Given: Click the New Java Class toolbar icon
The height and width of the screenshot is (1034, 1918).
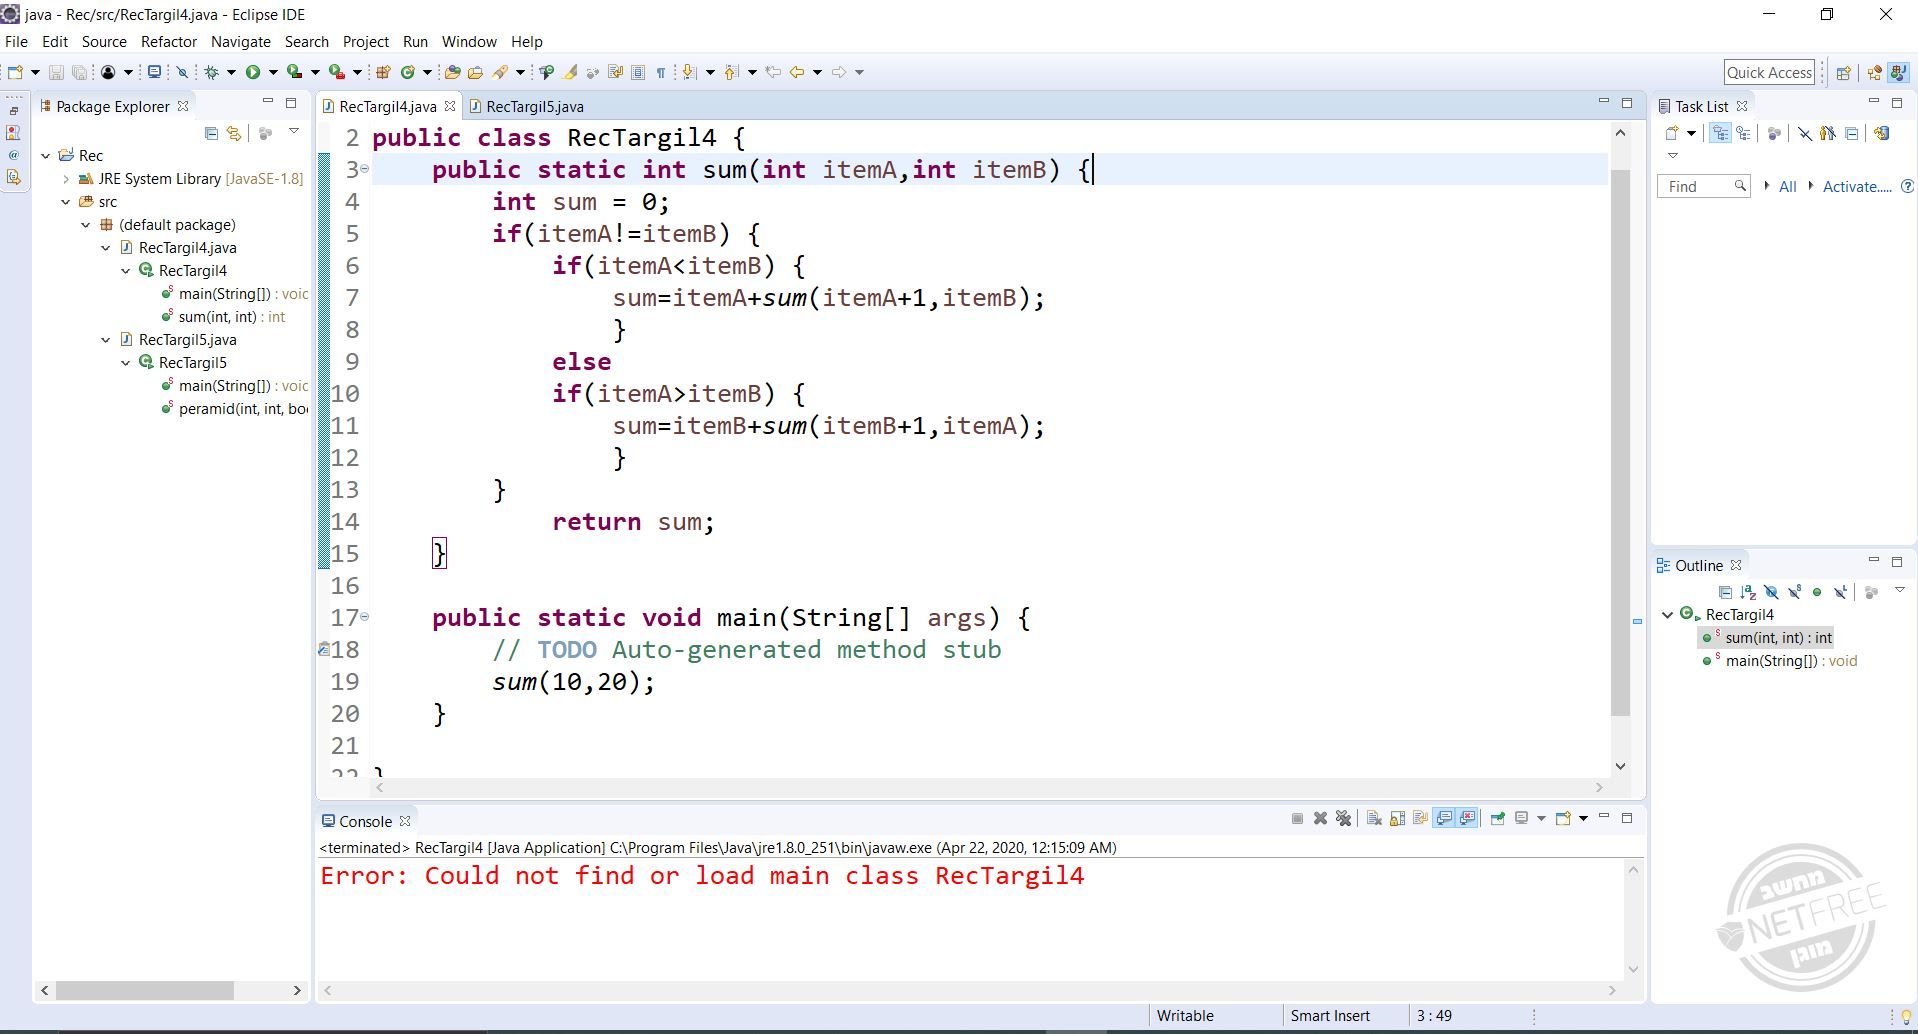Looking at the screenshot, I should pos(408,72).
